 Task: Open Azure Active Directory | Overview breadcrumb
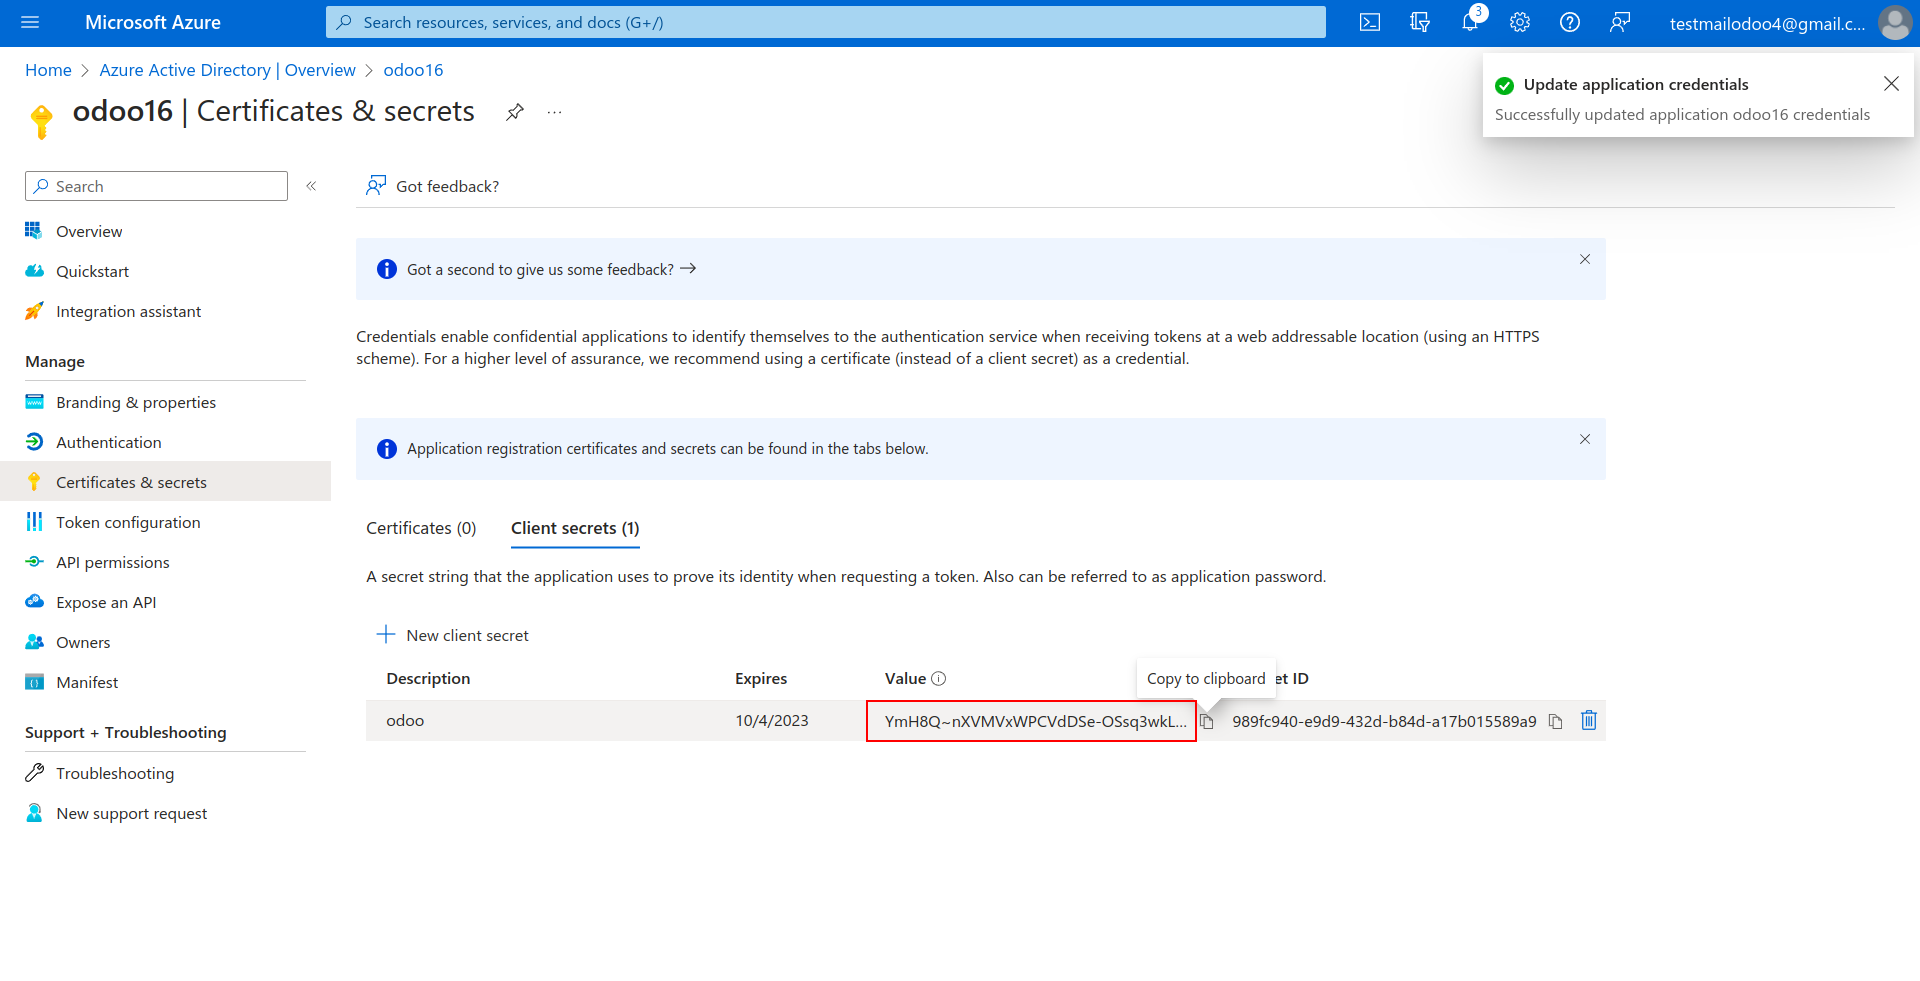227,70
